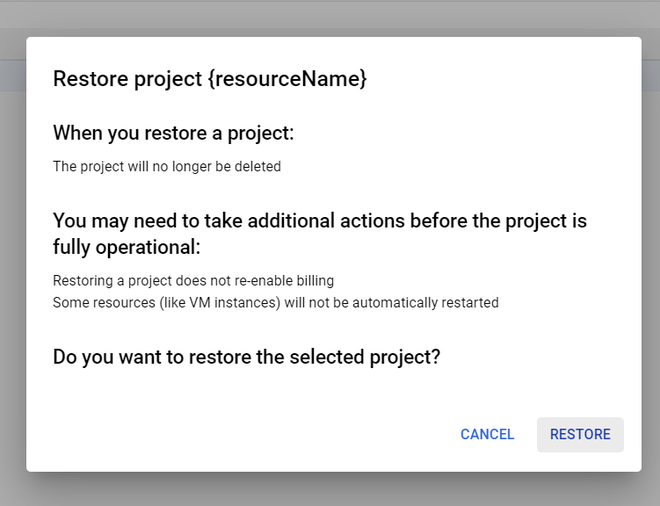This screenshot has width=660, height=506.
Task: Click the 'You may need to take additional actions' heading
Action: [319, 220]
